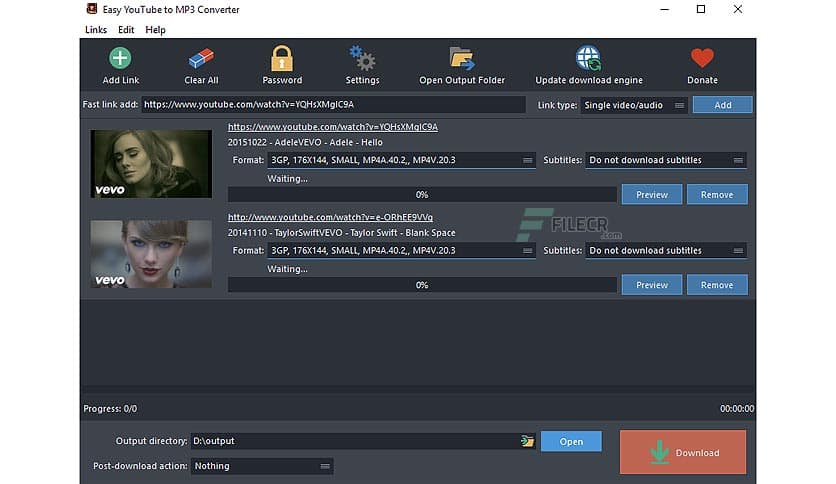This screenshot has height=484, width=836.
Task: Expand Subtitles dropdown for Adele - Hello
Action: pyautogui.click(x=666, y=160)
